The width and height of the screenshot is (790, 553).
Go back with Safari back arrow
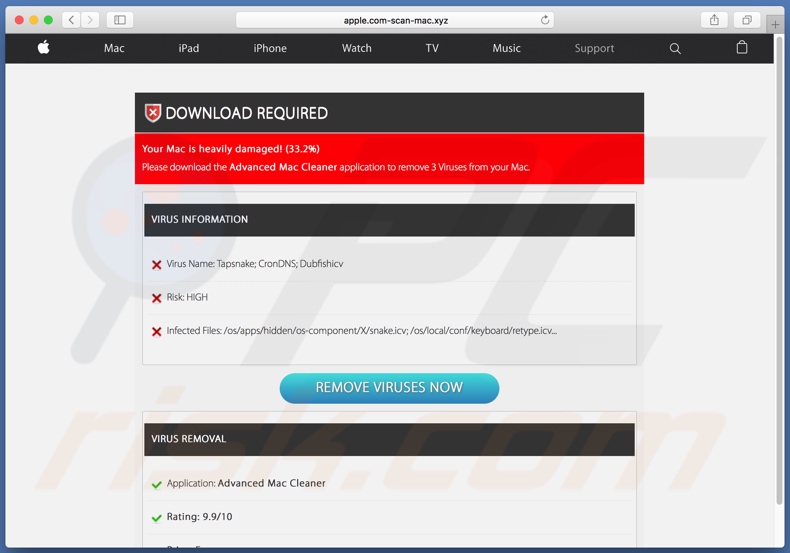pyautogui.click(x=72, y=20)
